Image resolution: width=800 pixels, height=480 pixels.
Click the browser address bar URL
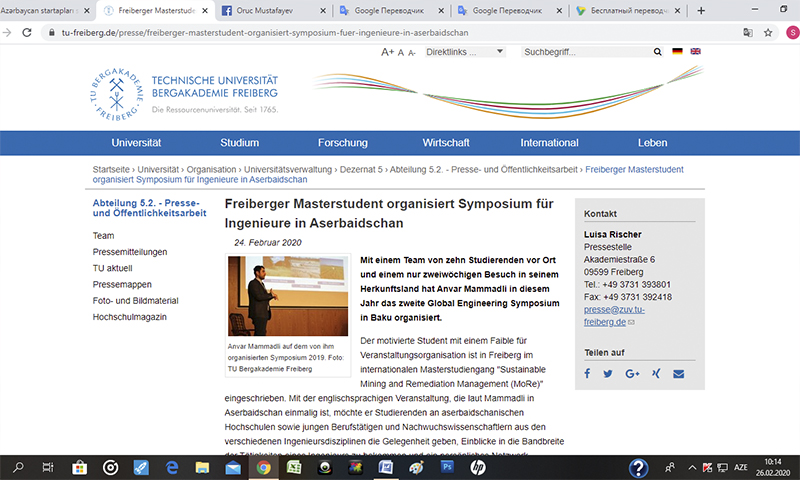(265, 33)
